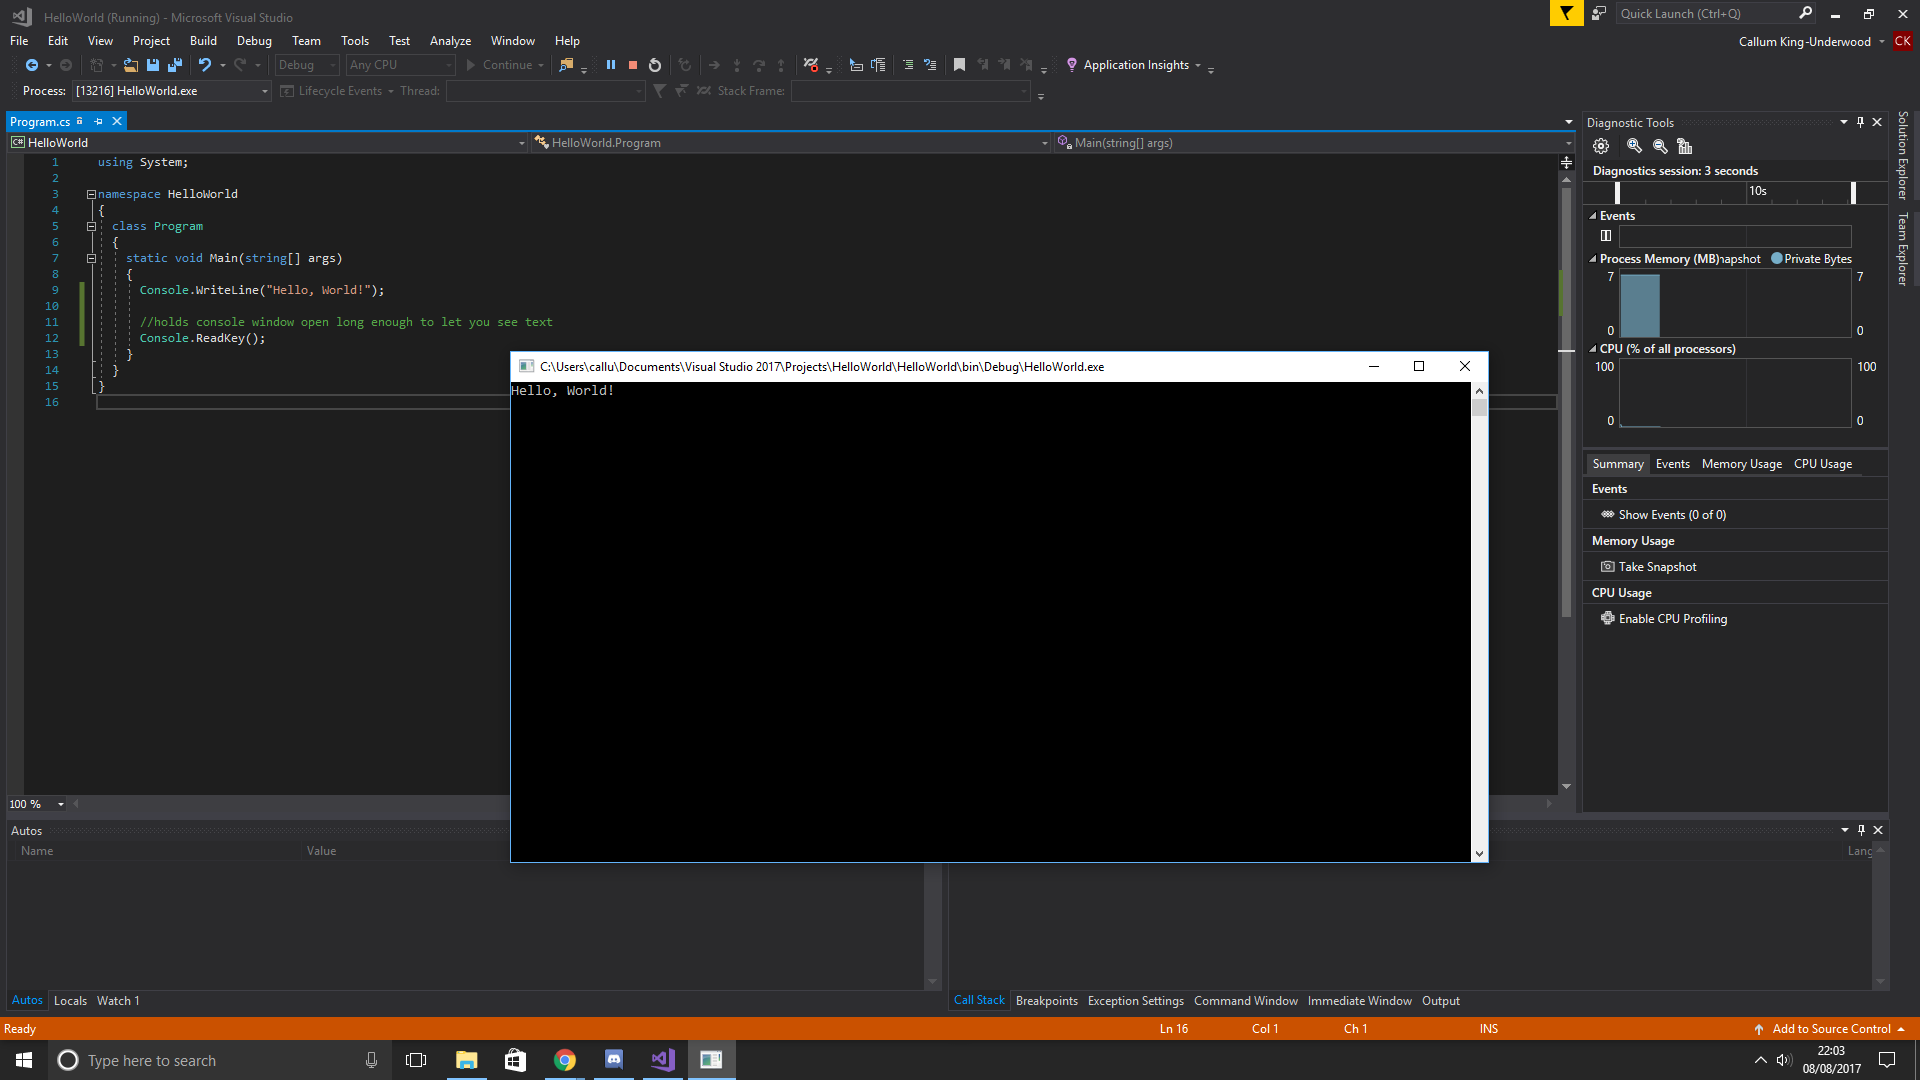Collapse the namespace HelloWorld code block

pyautogui.click(x=91, y=194)
